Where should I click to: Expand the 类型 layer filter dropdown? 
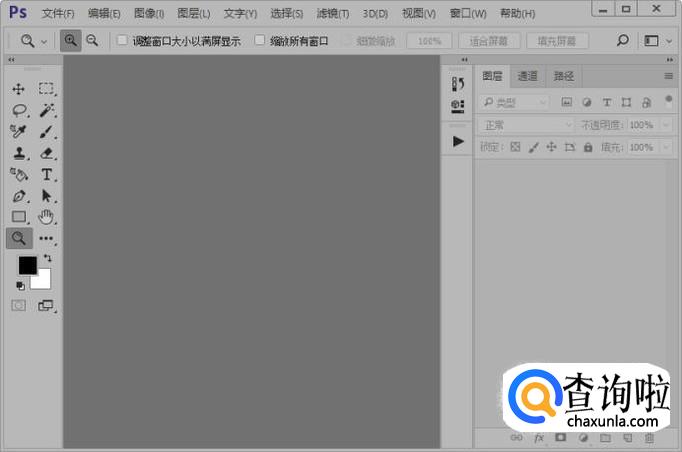click(515, 102)
